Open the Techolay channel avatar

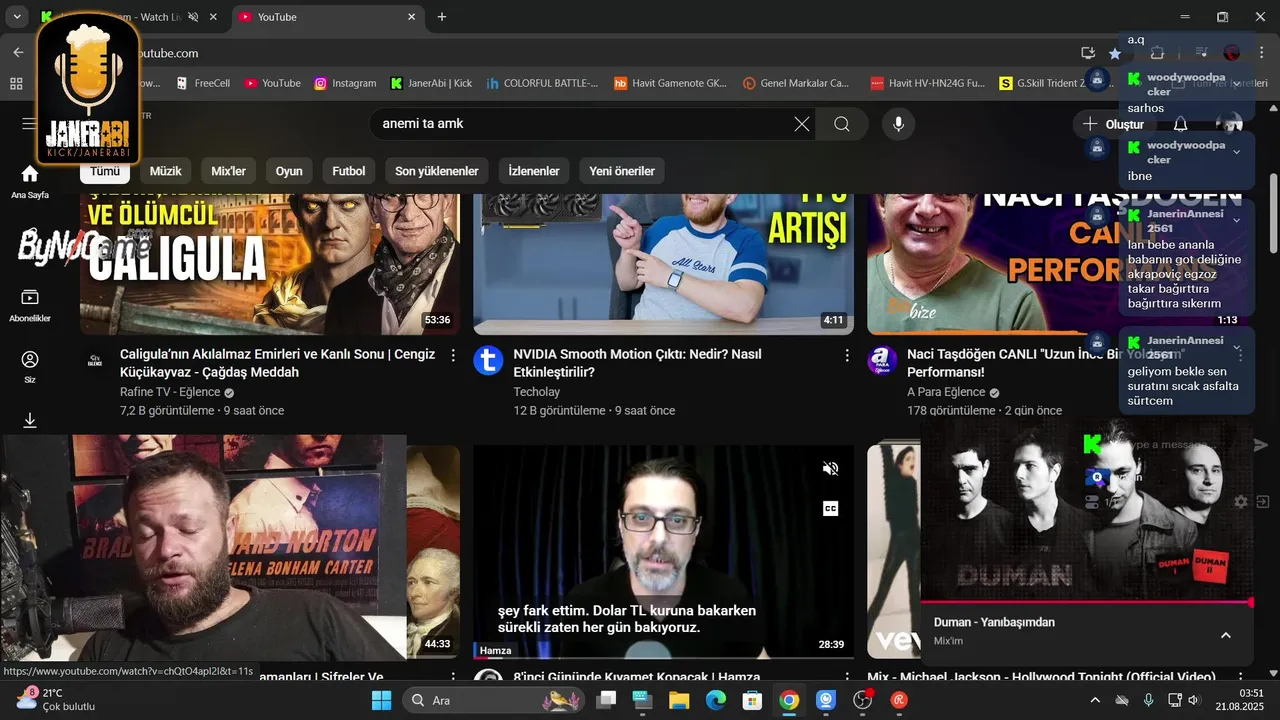pyautogui.click(x=488, y=360)
